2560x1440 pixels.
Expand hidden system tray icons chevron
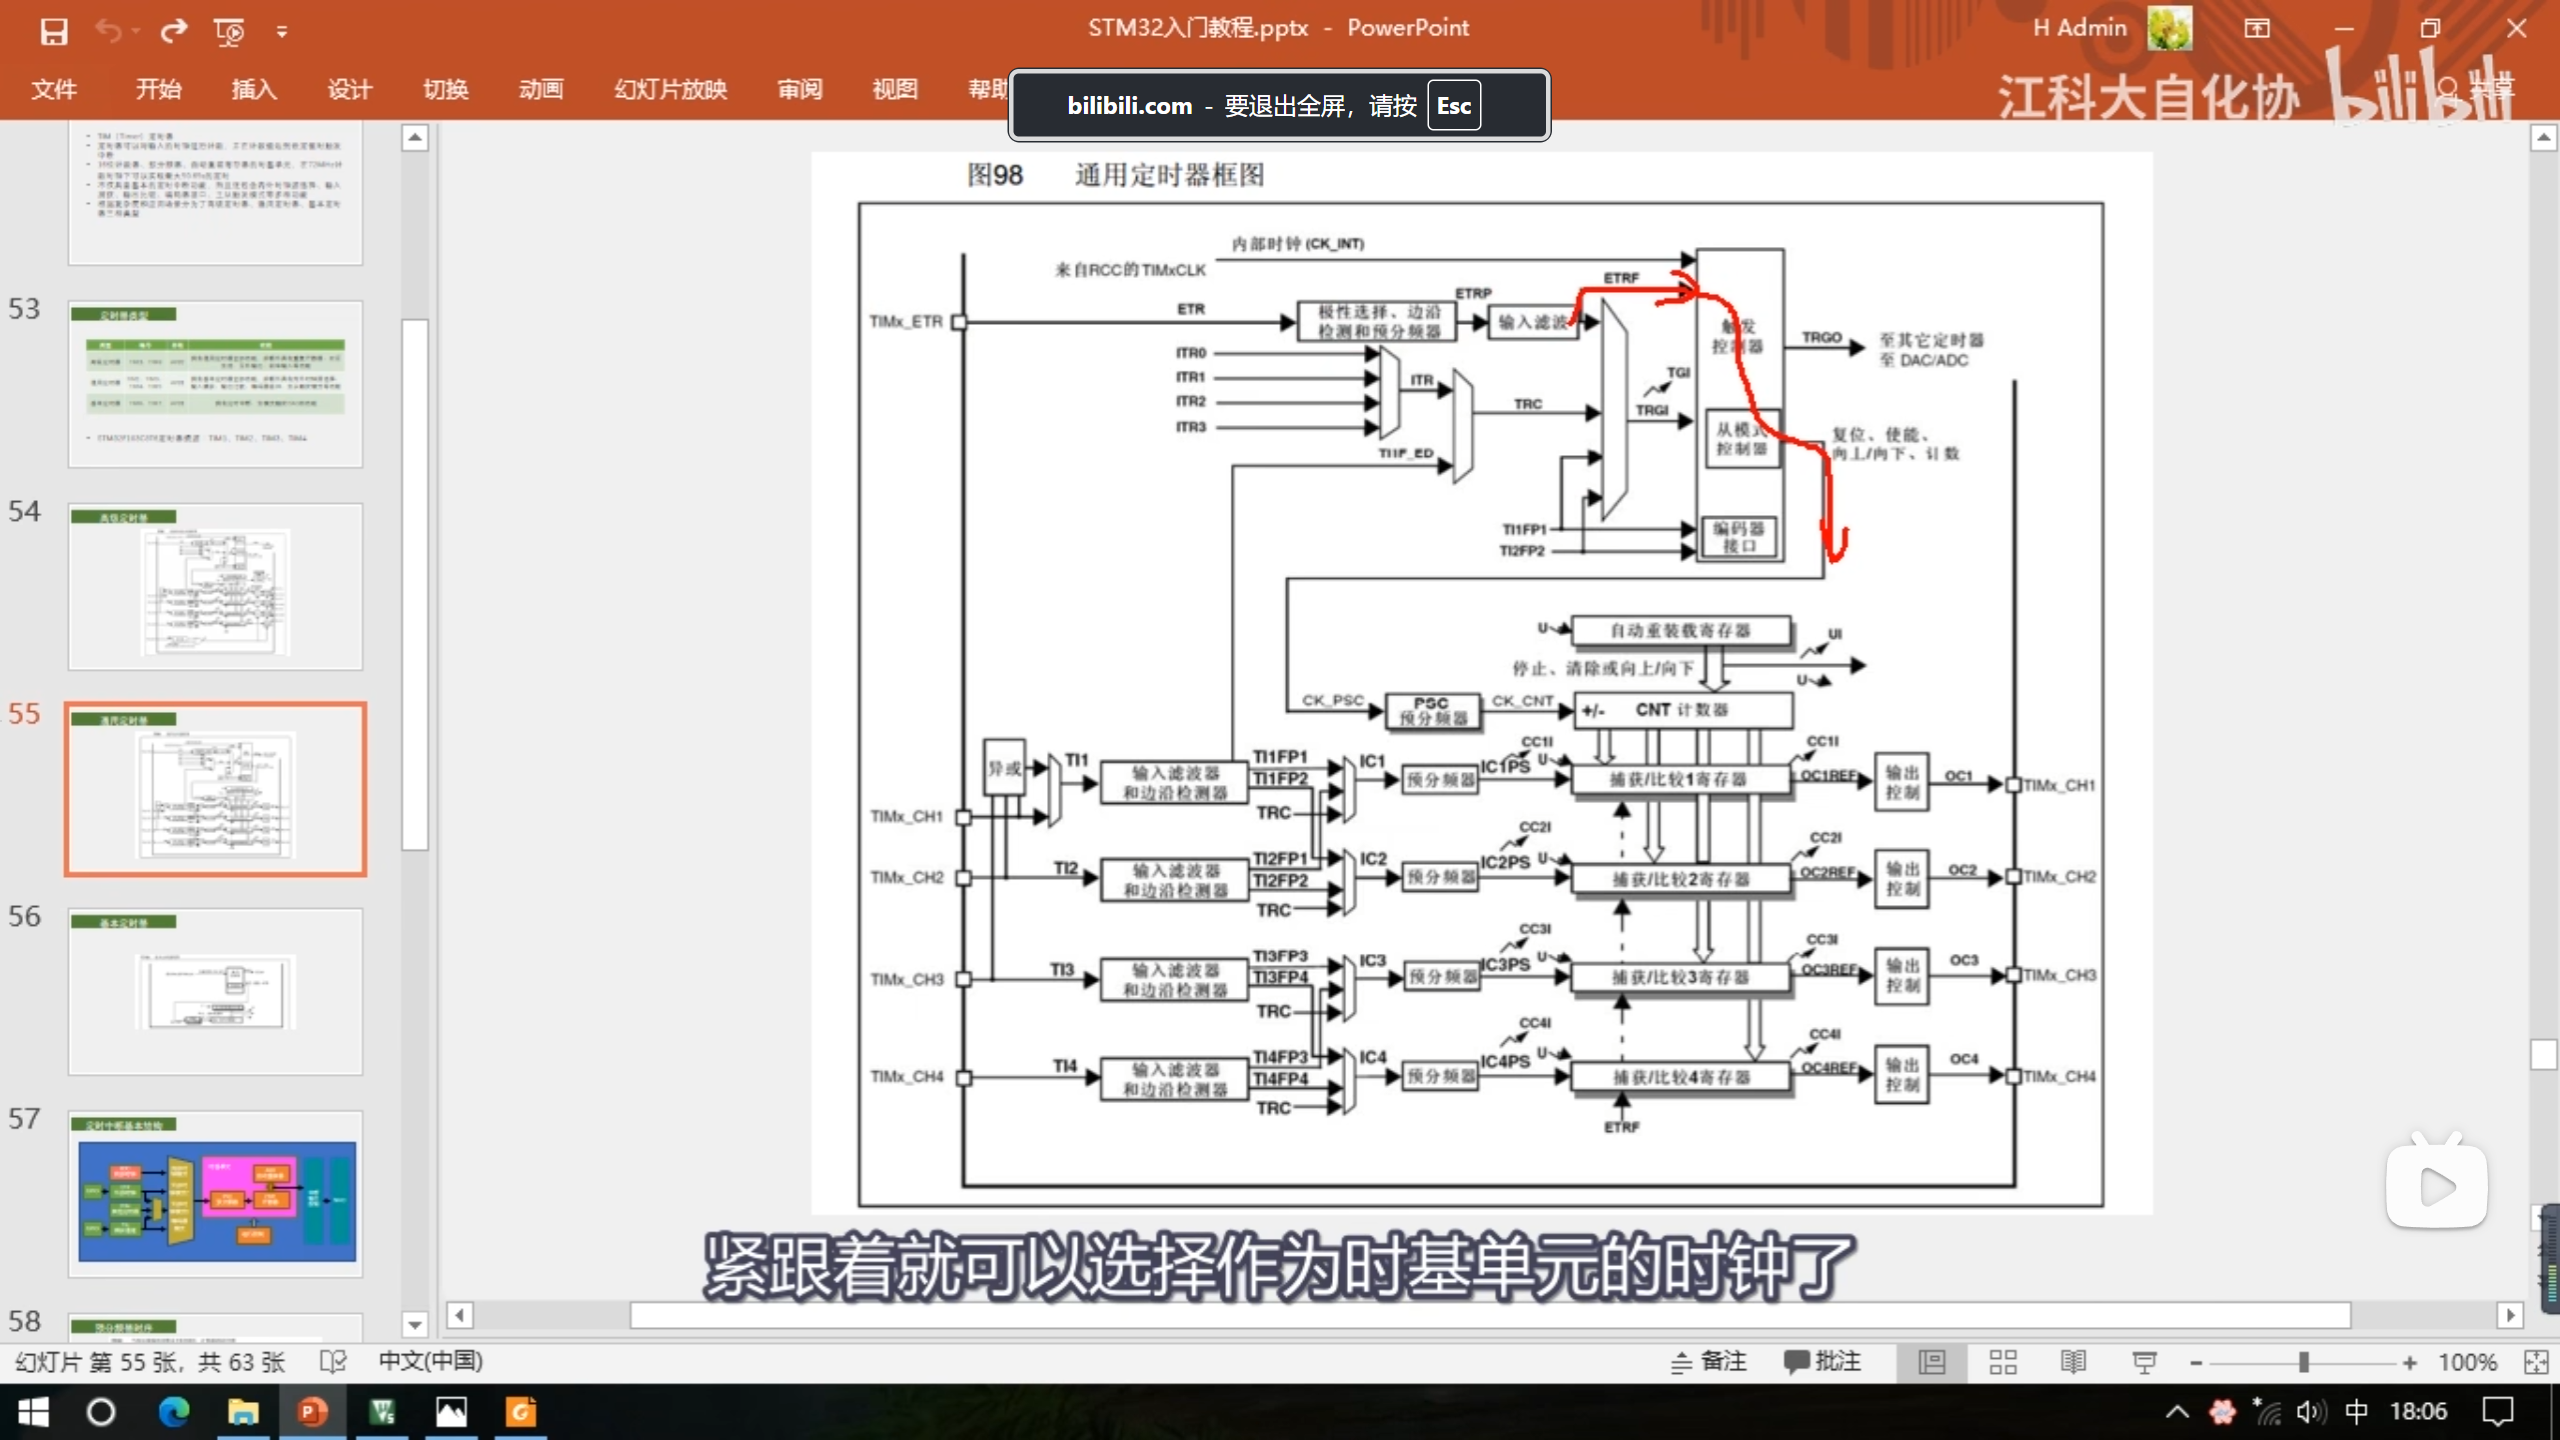[x=2176, y=1412]
